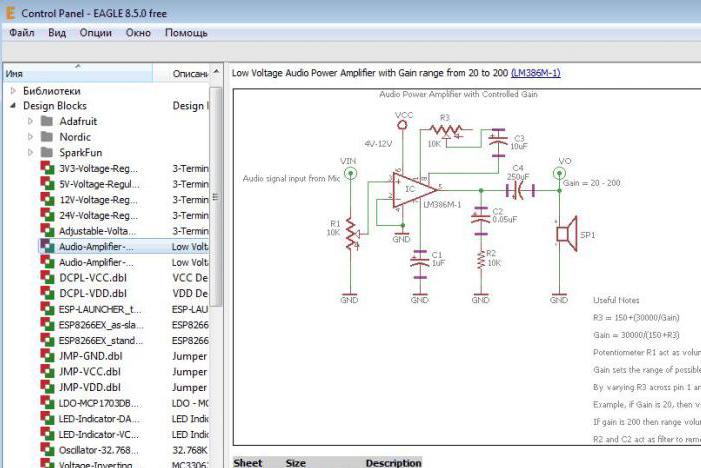Collapse the Design Blocks tree node

tap(13, 106)
